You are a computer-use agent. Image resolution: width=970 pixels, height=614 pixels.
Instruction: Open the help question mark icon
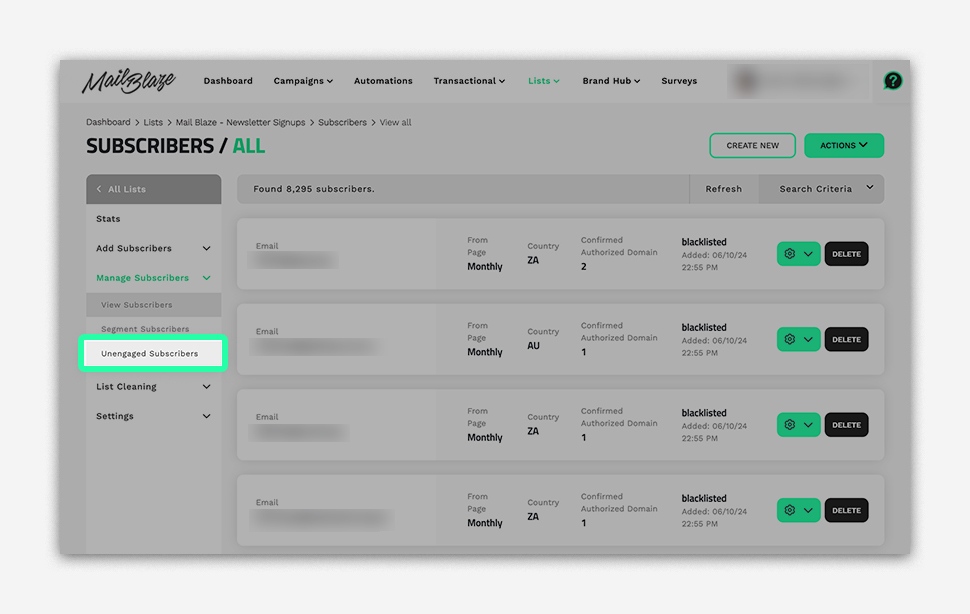(x=893, y=81)
